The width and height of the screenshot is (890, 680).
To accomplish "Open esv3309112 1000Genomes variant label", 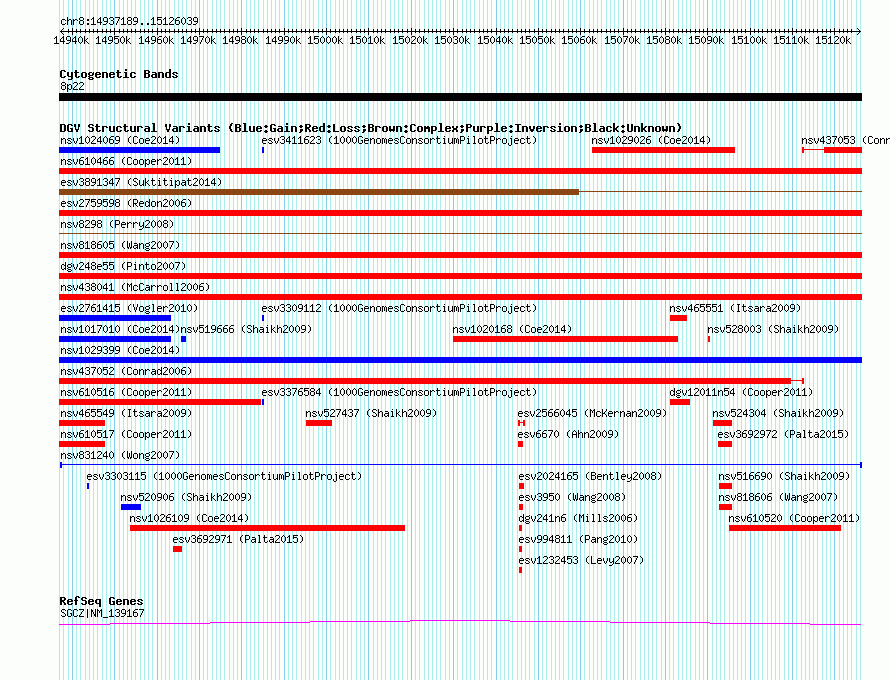I will tap(399, 308).
